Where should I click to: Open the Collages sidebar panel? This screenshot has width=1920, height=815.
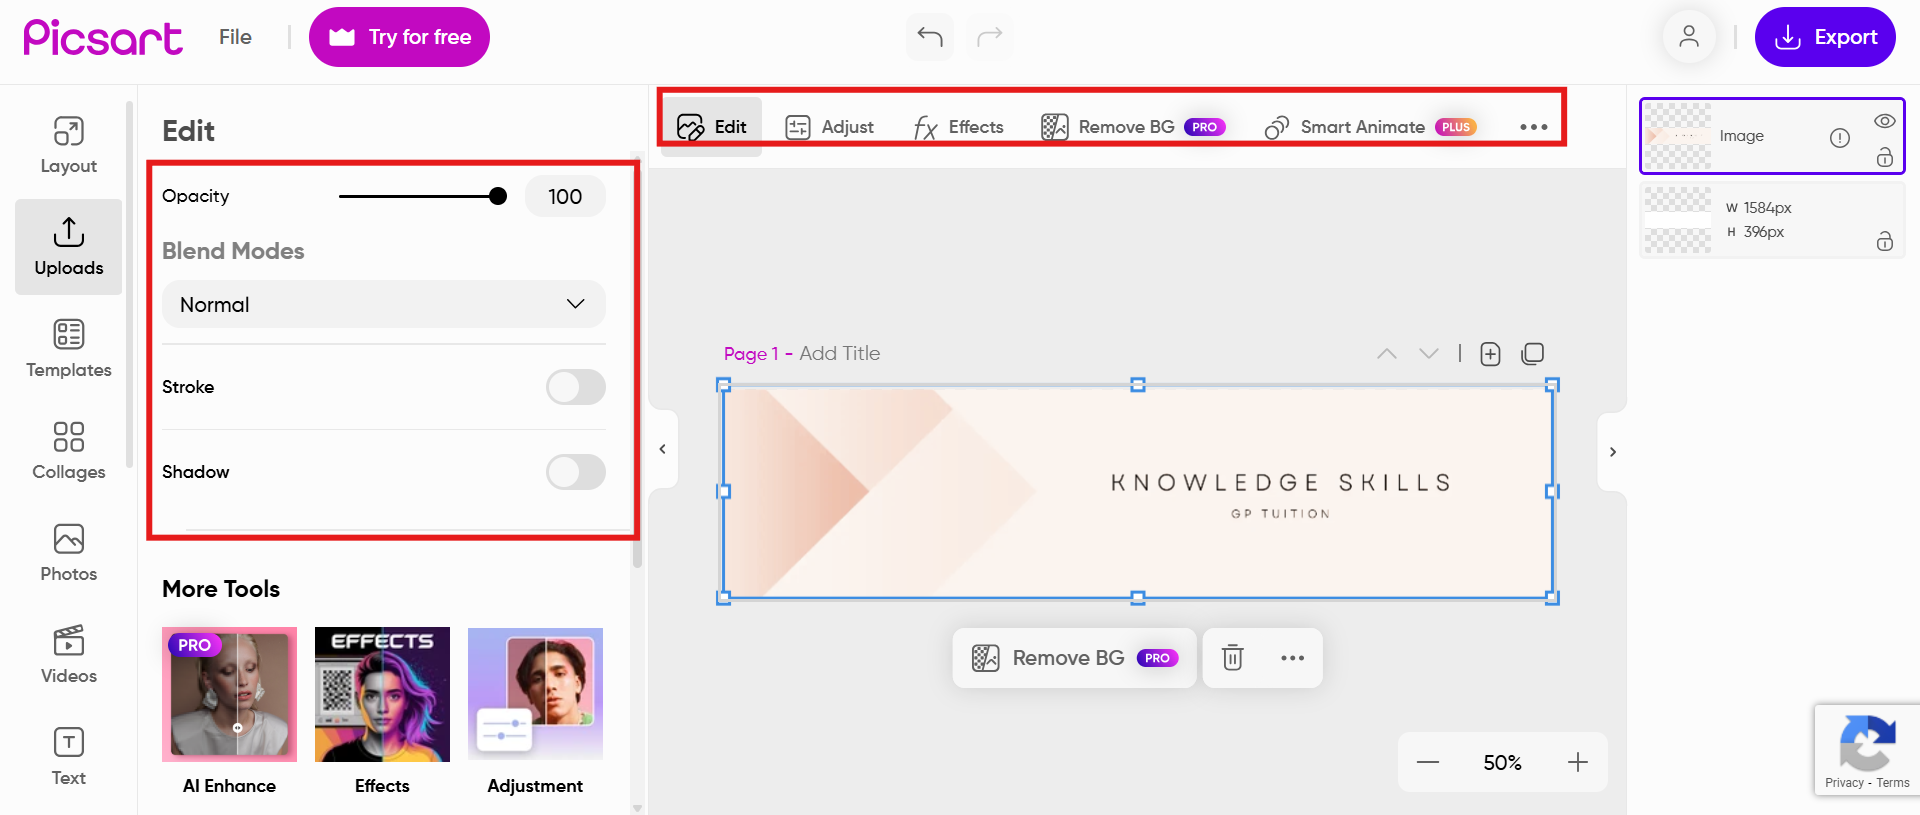pyautogui.click(x=68, y=451)
